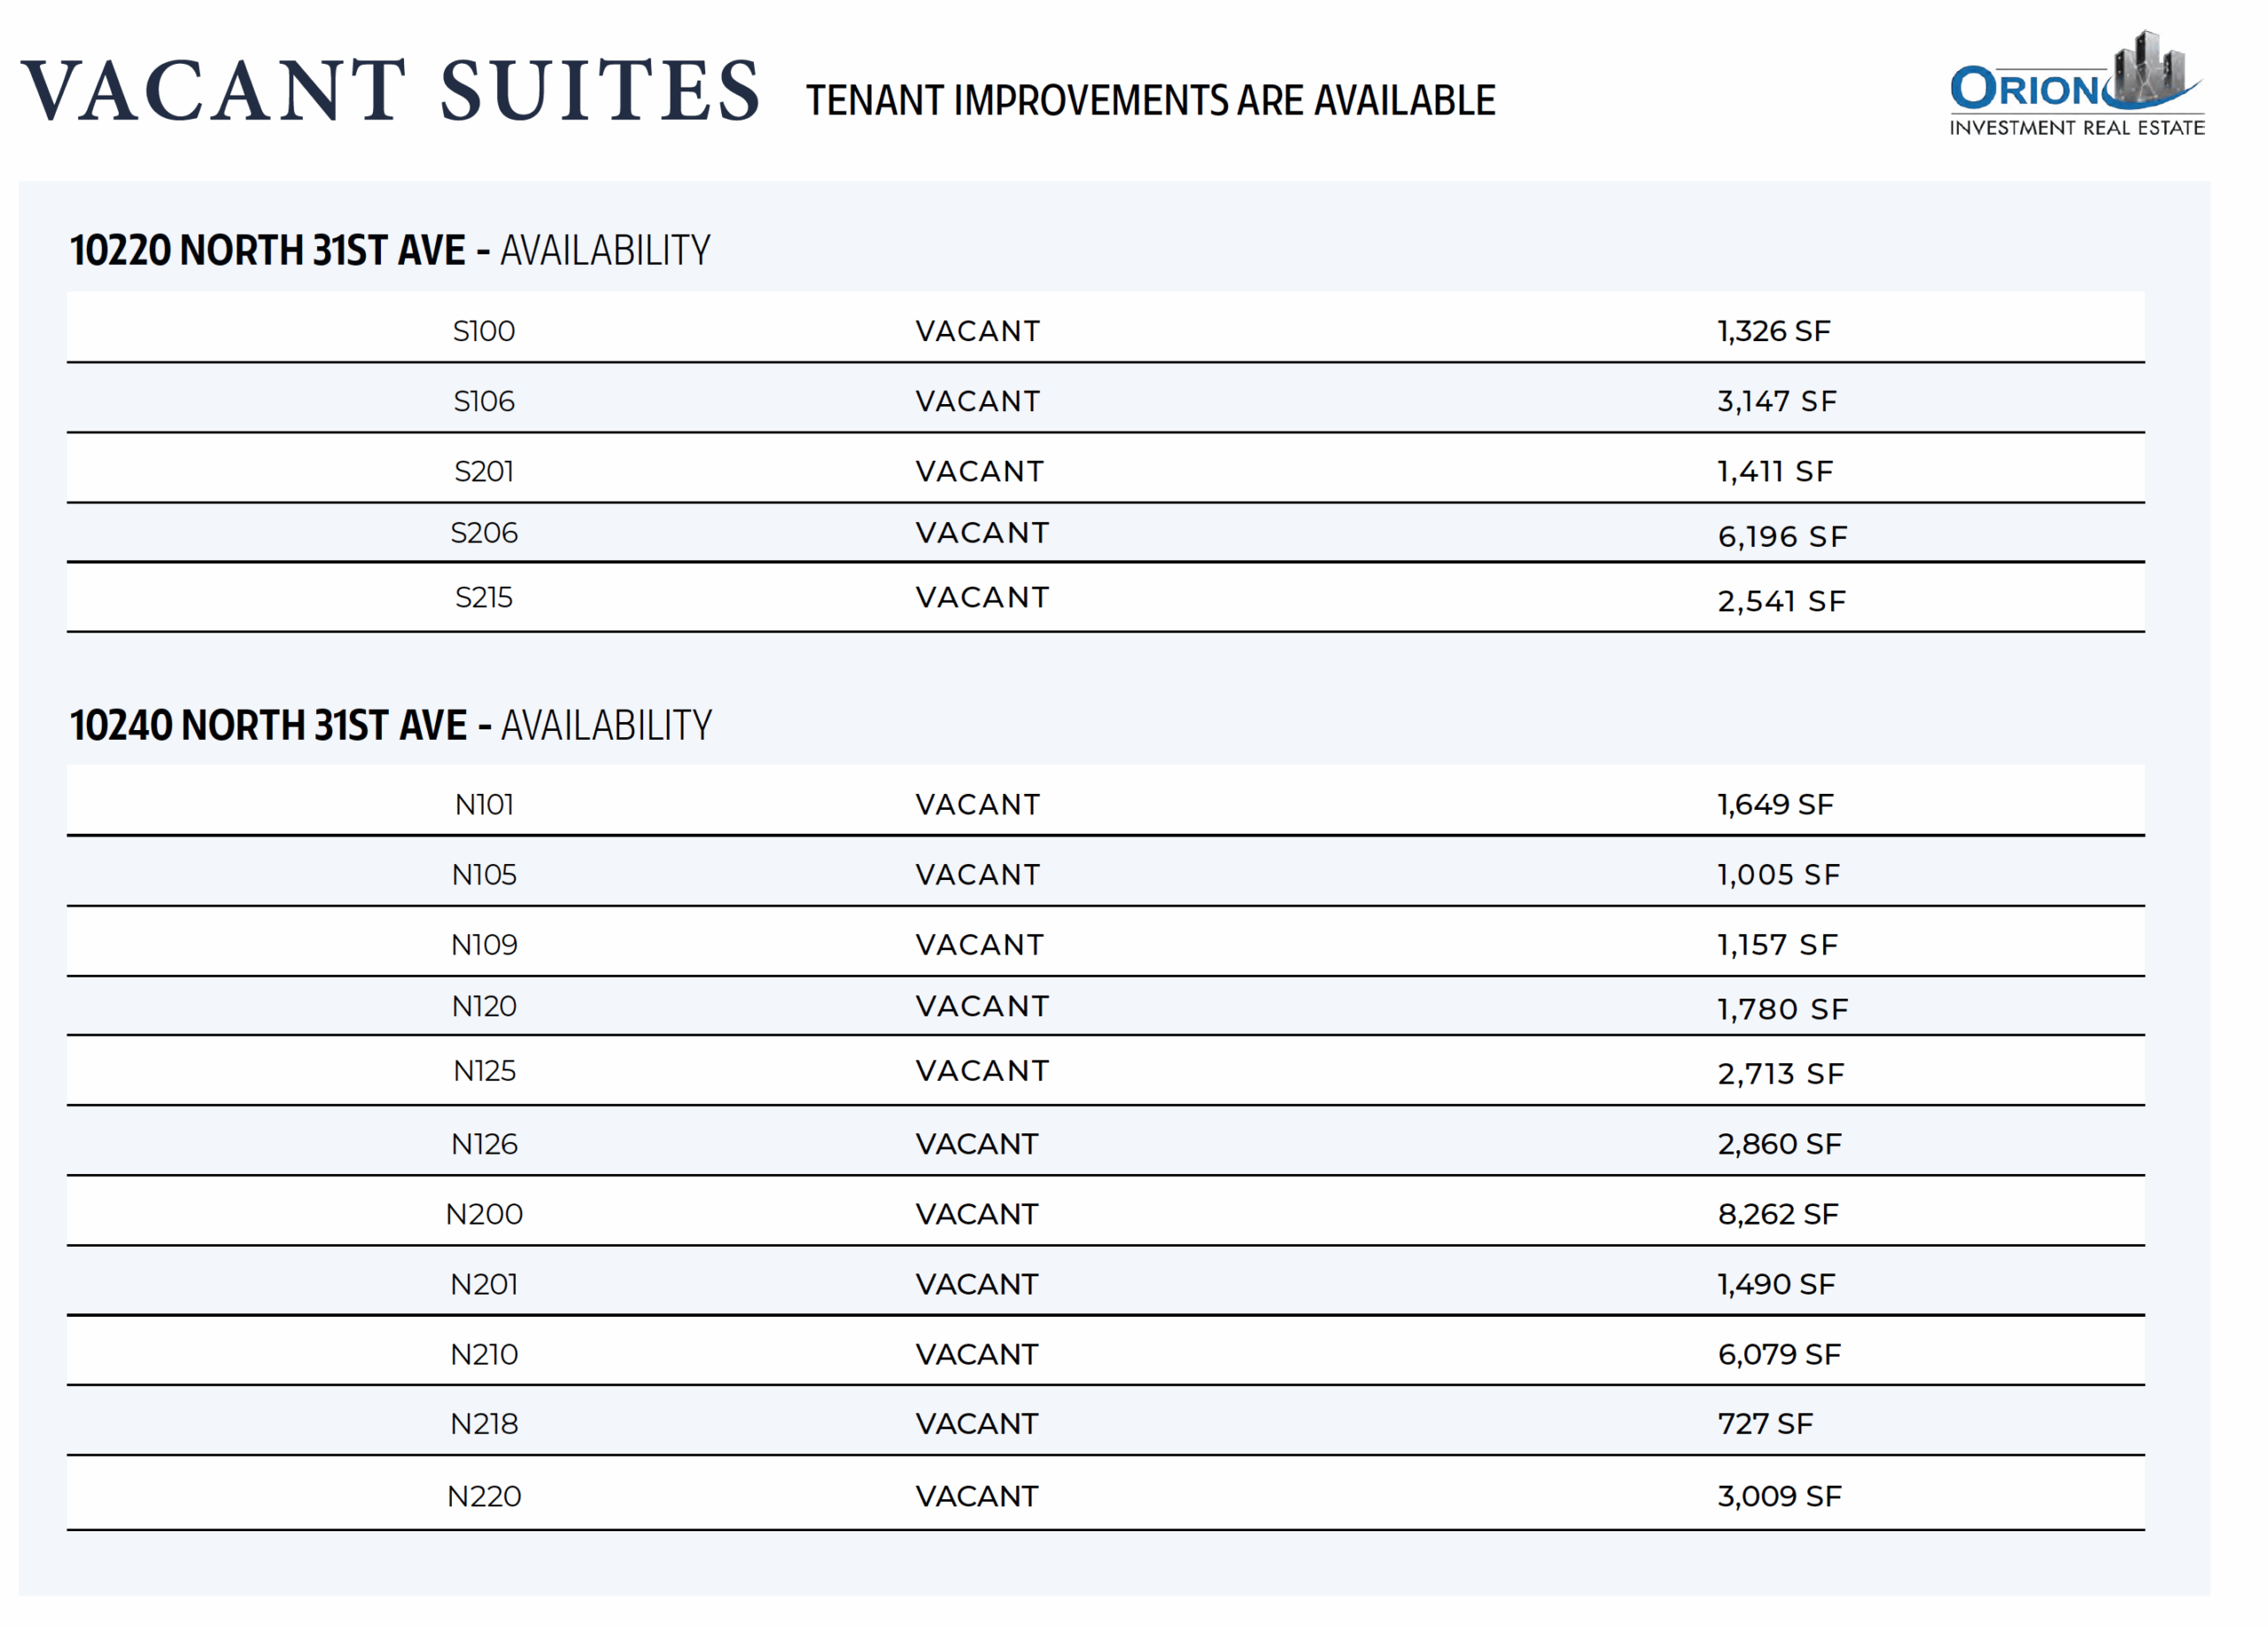This screenshot has width=2268, height=1626.
Task: Click the 8,262 SF size for N200
Action: point(1778,1213)
